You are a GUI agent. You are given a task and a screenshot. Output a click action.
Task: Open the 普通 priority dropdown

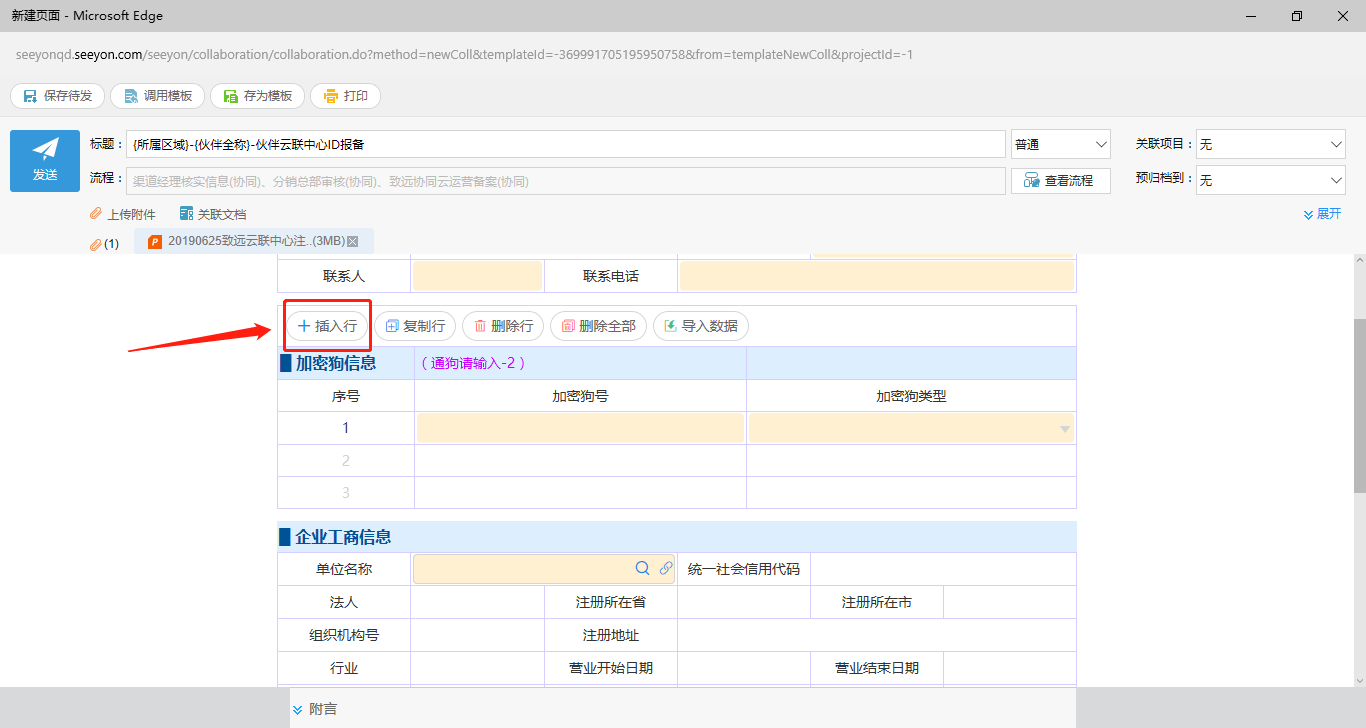pyautogui.click(x=1061, y=144)
